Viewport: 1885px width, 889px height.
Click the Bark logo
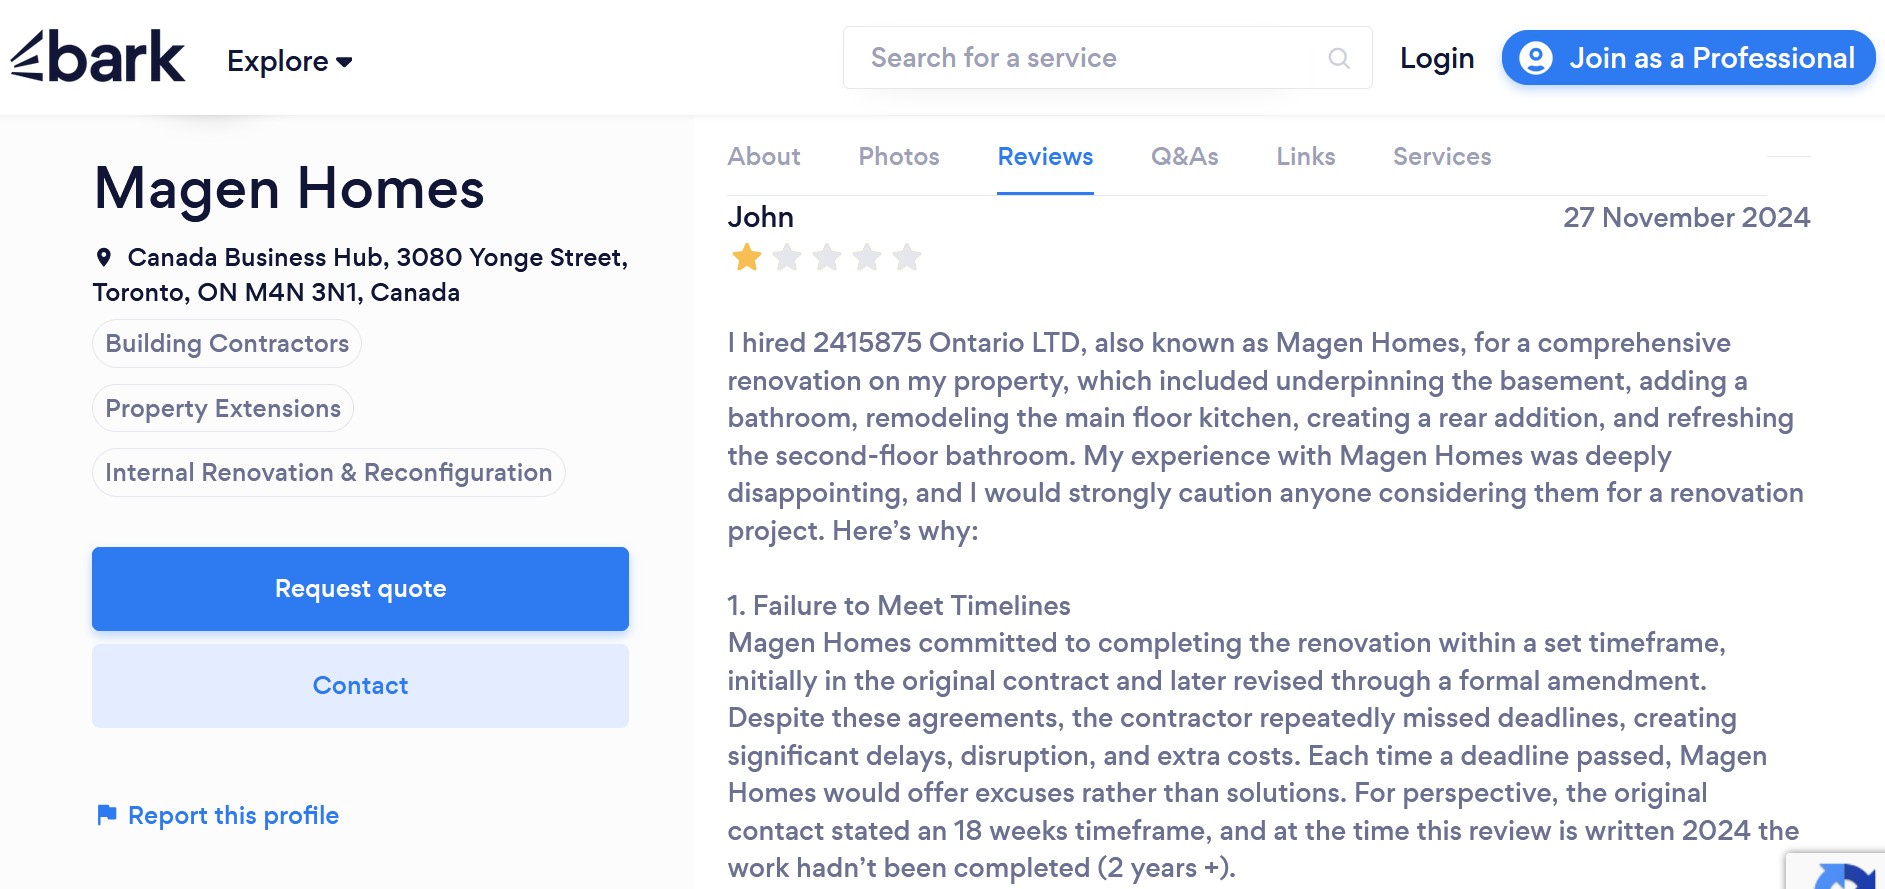pyautogui.click(x=98, y=57)
